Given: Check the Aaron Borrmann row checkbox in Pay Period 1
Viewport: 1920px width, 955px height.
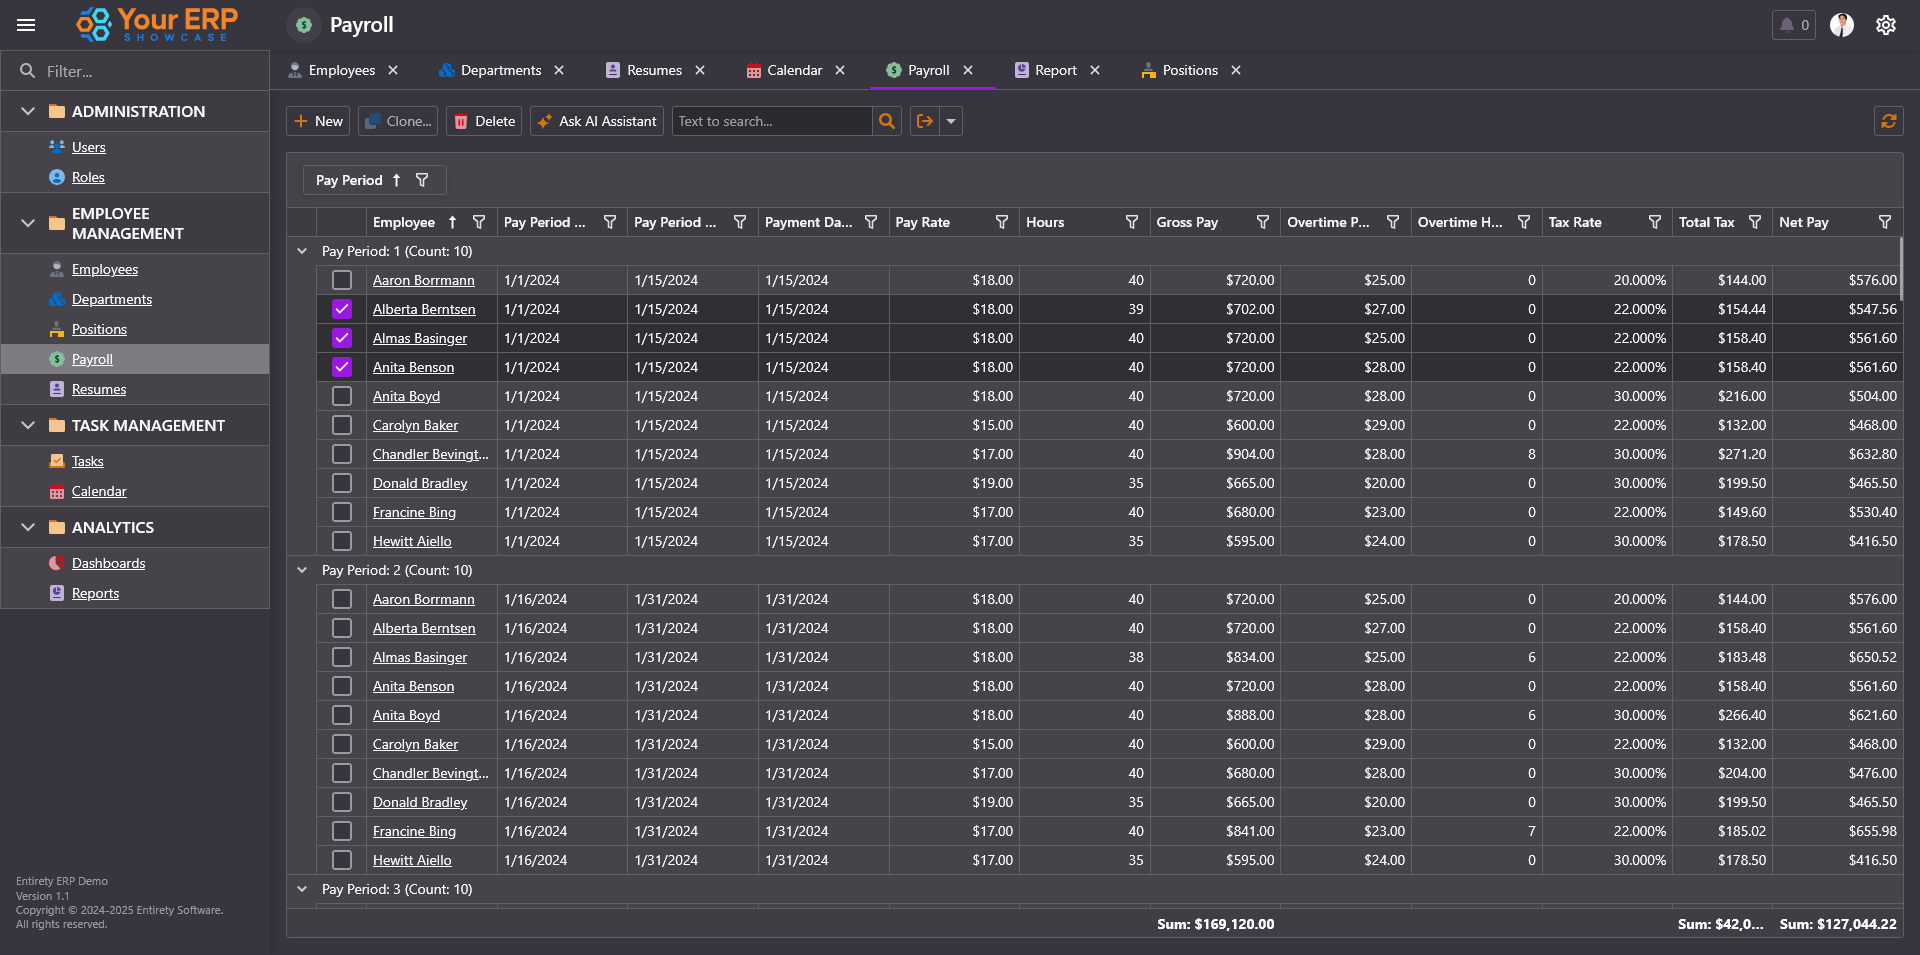Looking at the screenshot, I should point(342,280).
